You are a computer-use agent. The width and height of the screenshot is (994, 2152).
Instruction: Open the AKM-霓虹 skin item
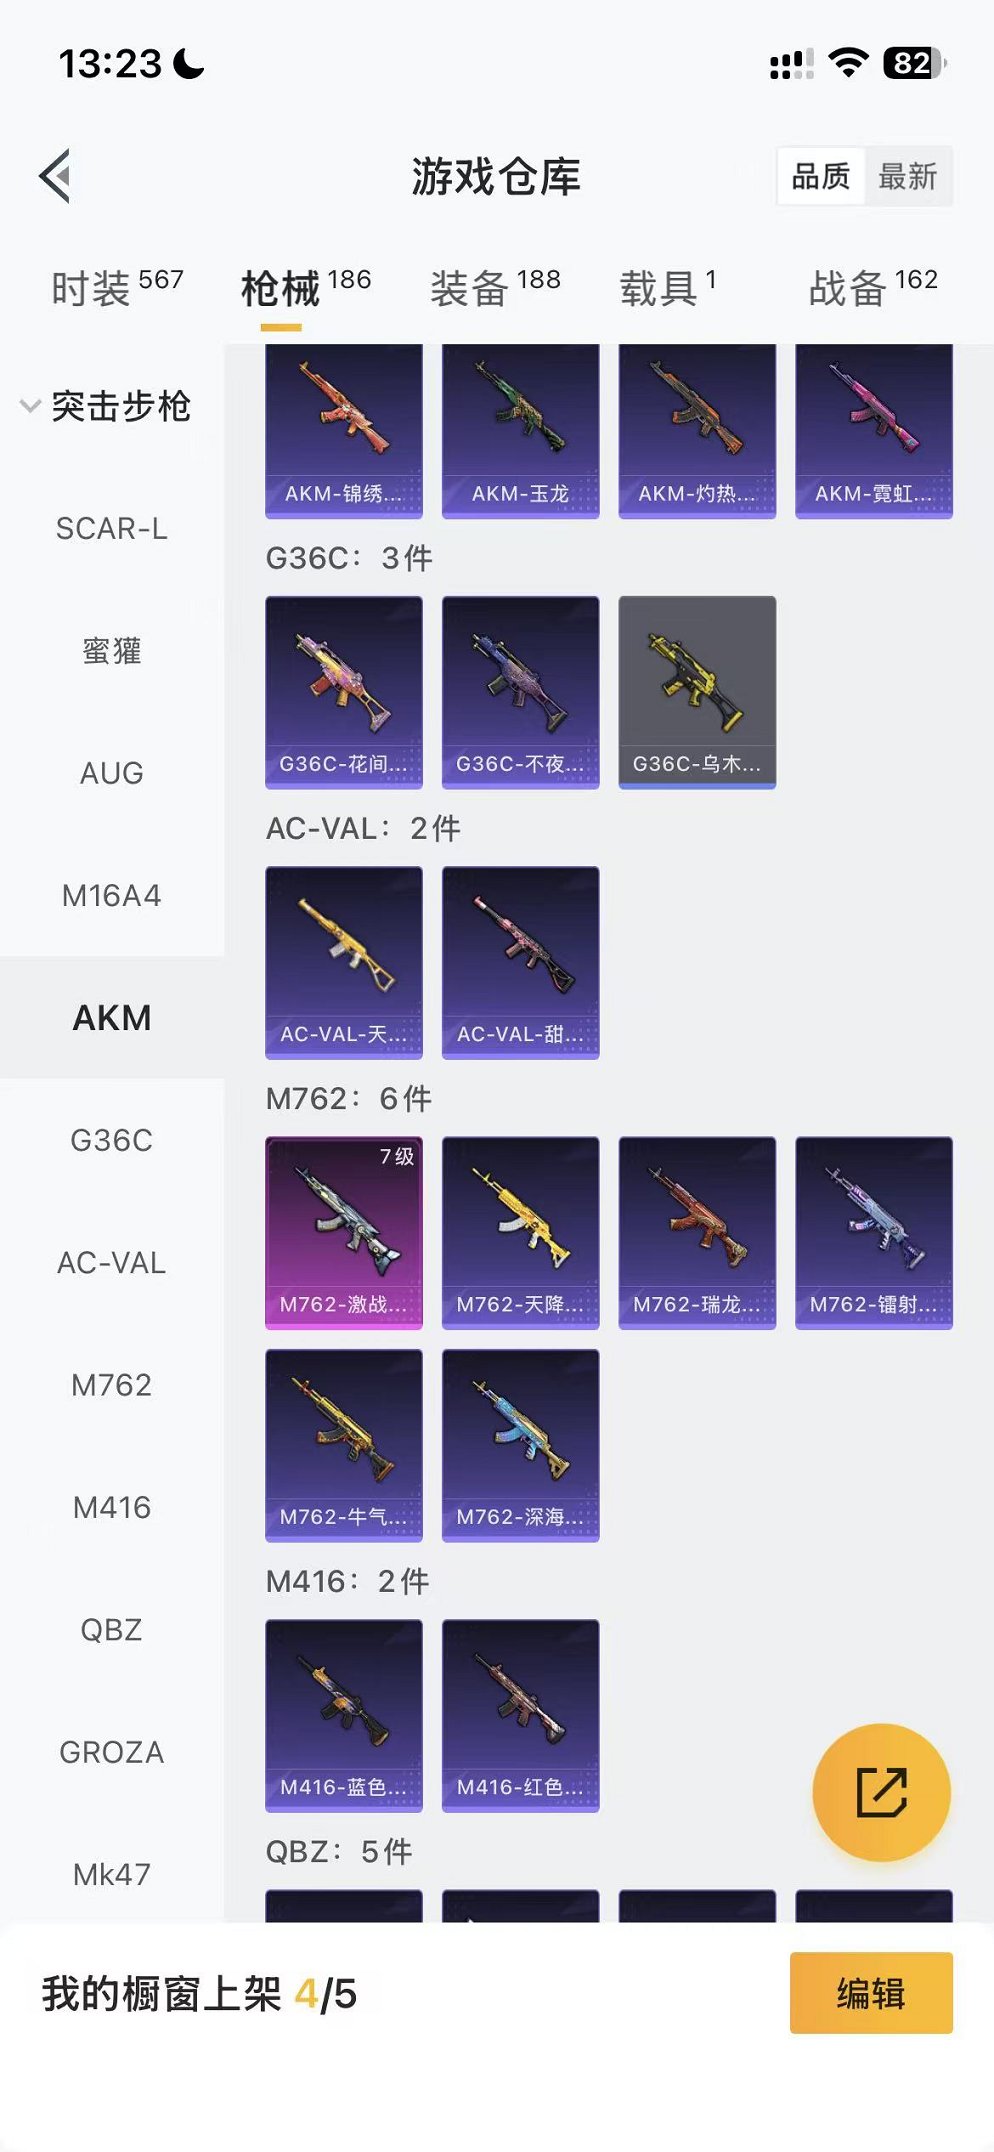(874, 431)
